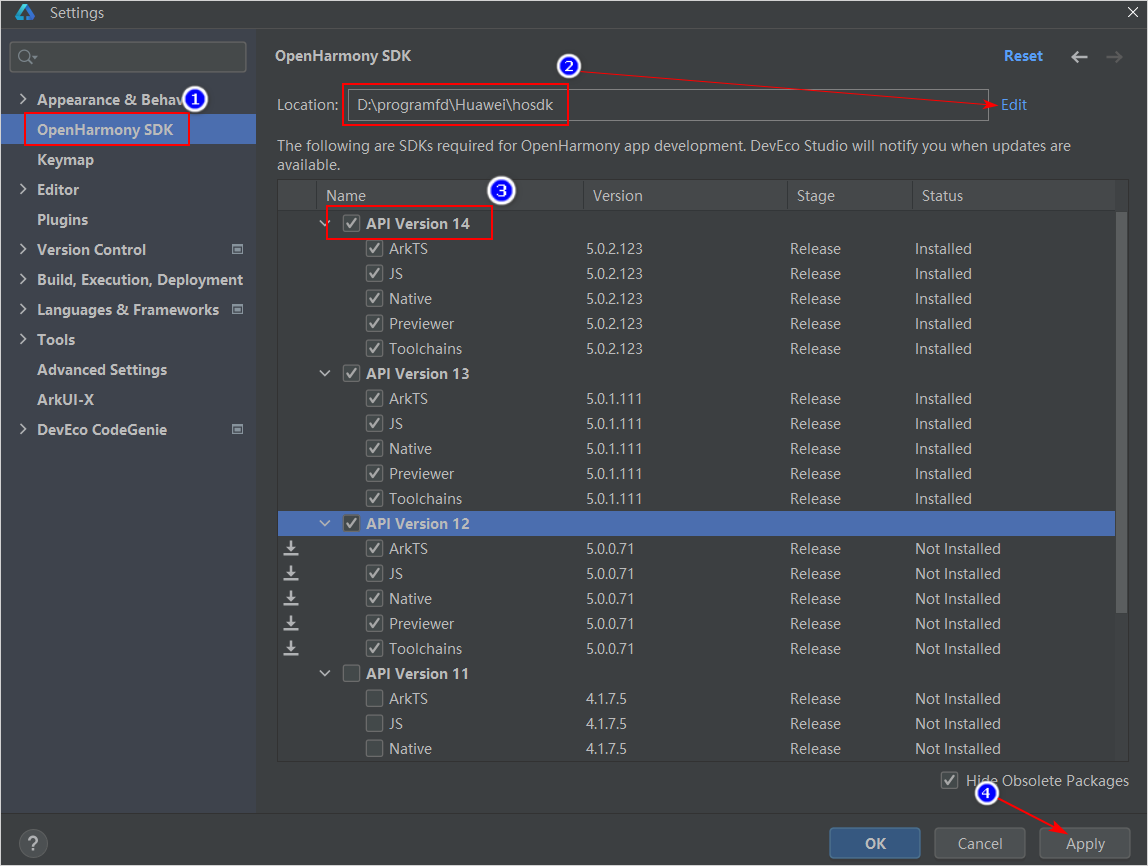Screen dimensions: 1148x866
Task: Enable the API Version 11 checkbox
Action: [351, 673]
